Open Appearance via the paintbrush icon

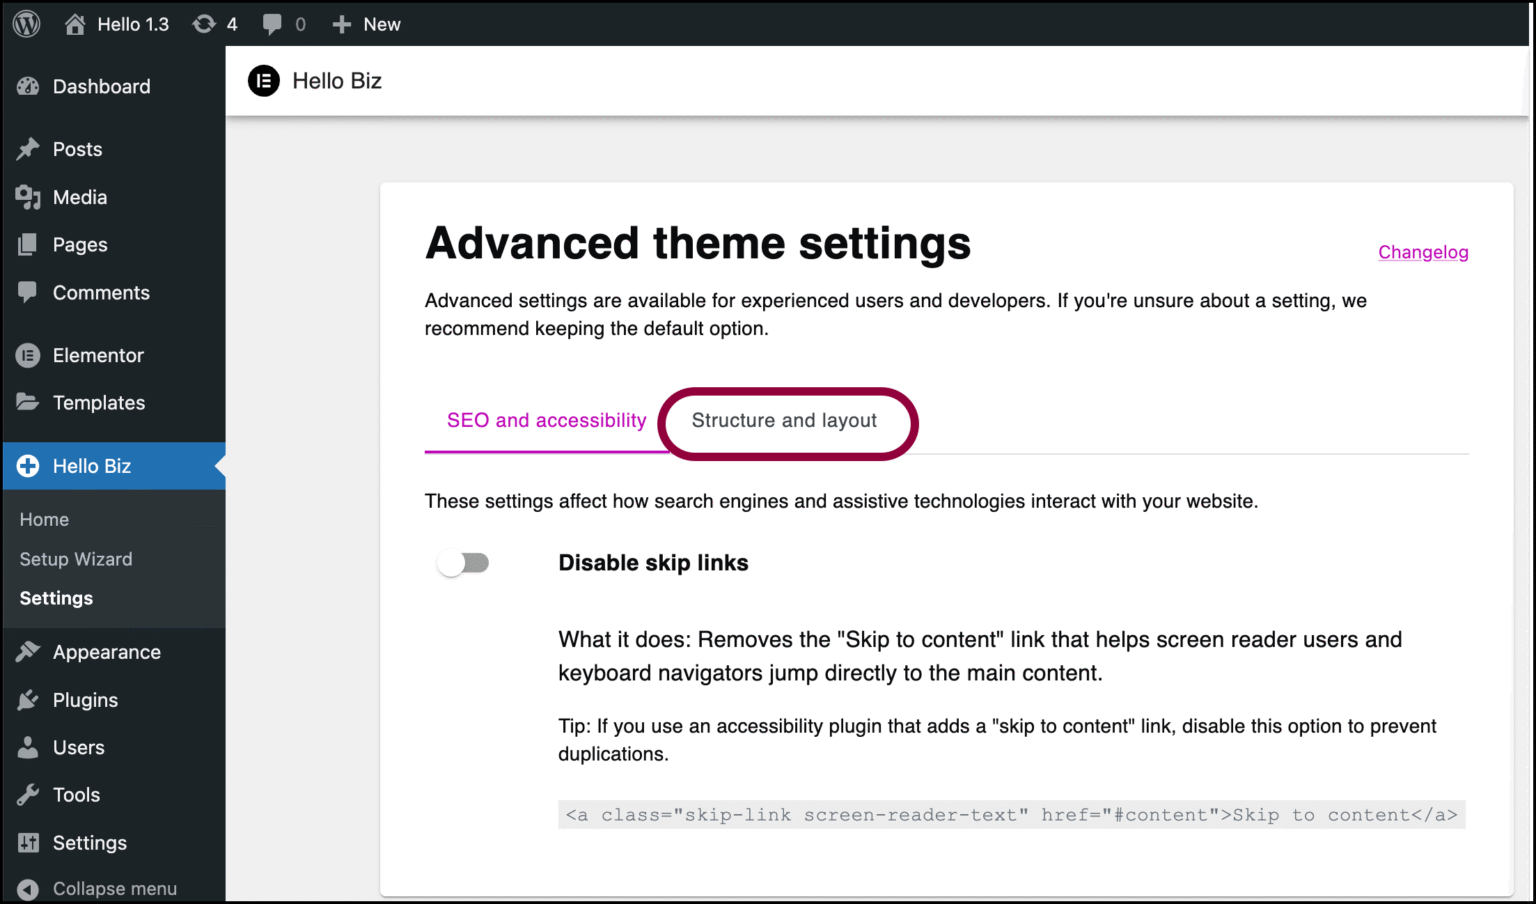tap(28, 651)
